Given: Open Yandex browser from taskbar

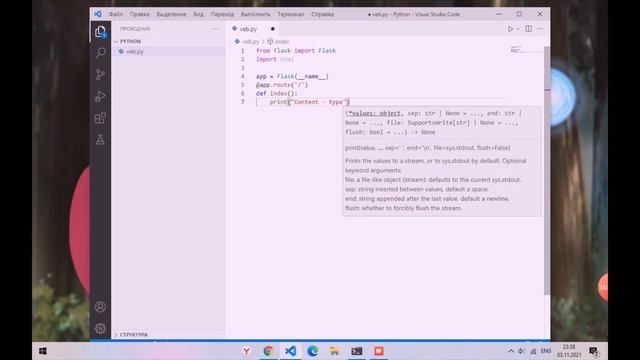Looking at the screenshot, I should point(247,351).
